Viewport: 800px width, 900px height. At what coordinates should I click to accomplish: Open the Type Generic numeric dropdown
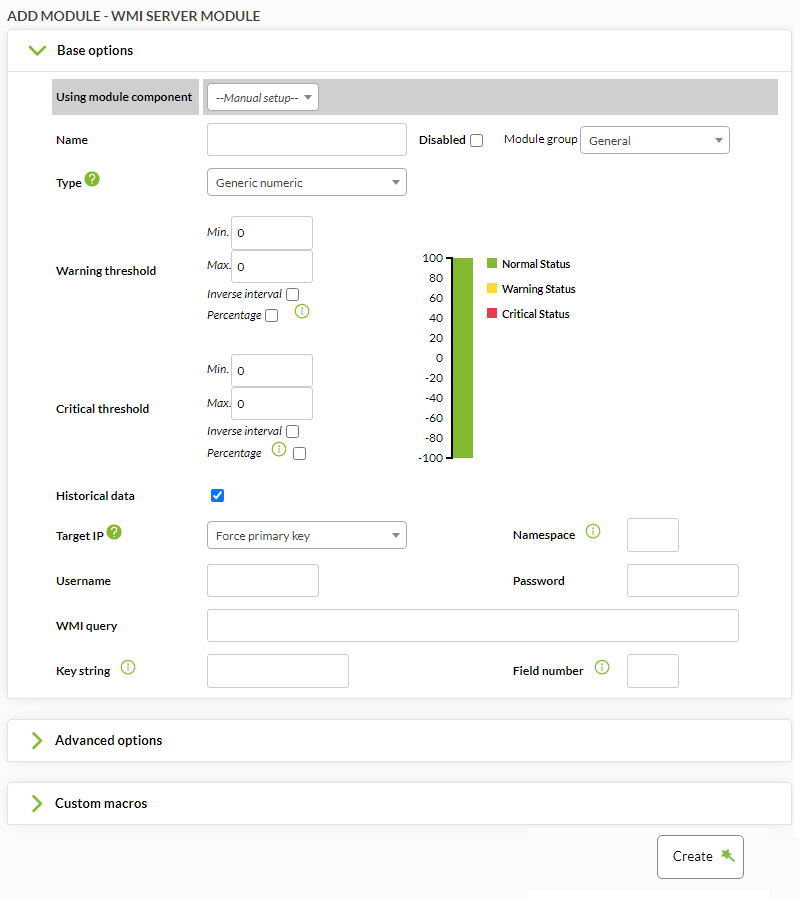click(307, 183)
